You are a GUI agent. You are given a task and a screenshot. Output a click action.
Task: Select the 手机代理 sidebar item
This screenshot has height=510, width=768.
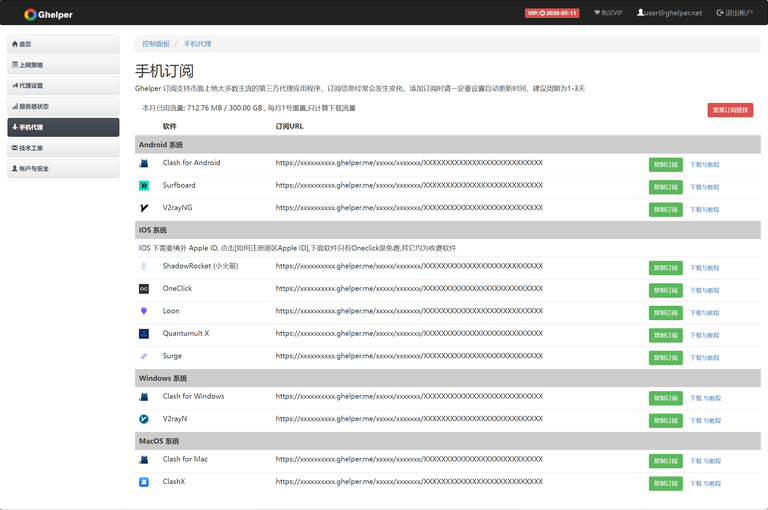[x=63, y=127]
